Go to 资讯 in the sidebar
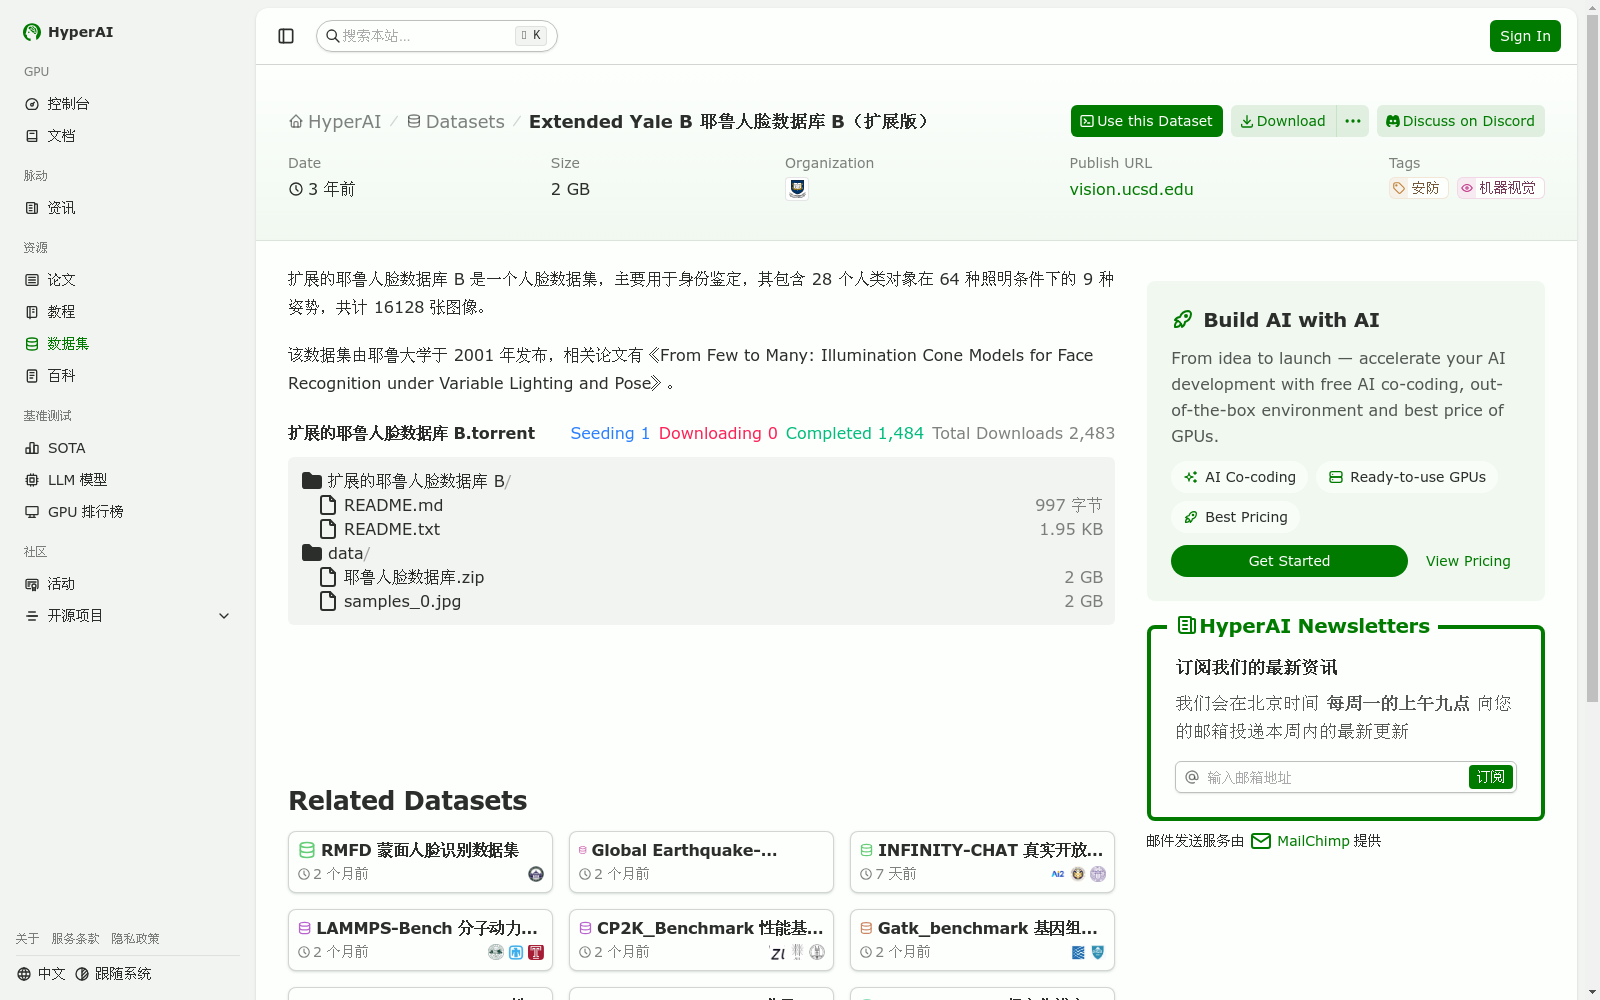This screenshot has width=1600, height=1000. (x=128, y=208)
